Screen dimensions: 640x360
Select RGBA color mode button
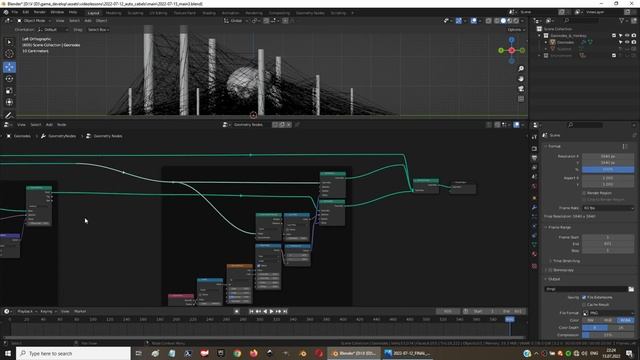pos(626,320)
